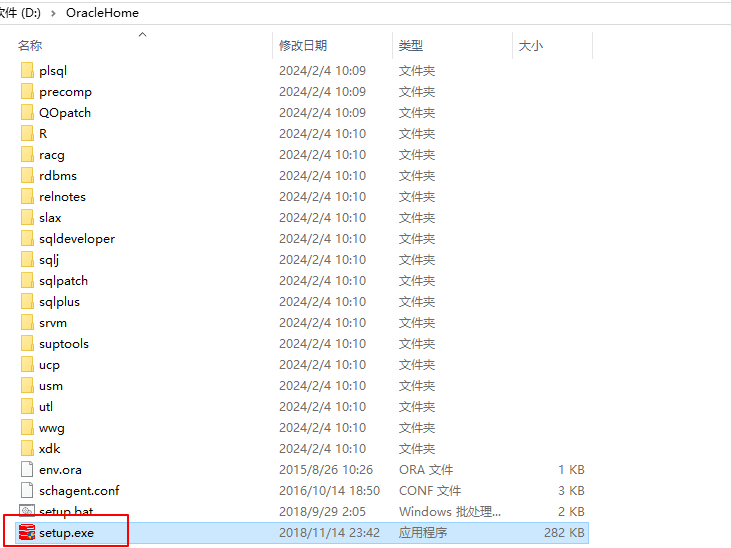Screen dimensions: 731x548
Task: Select the rdbms folder name
Action: [58, 176]
